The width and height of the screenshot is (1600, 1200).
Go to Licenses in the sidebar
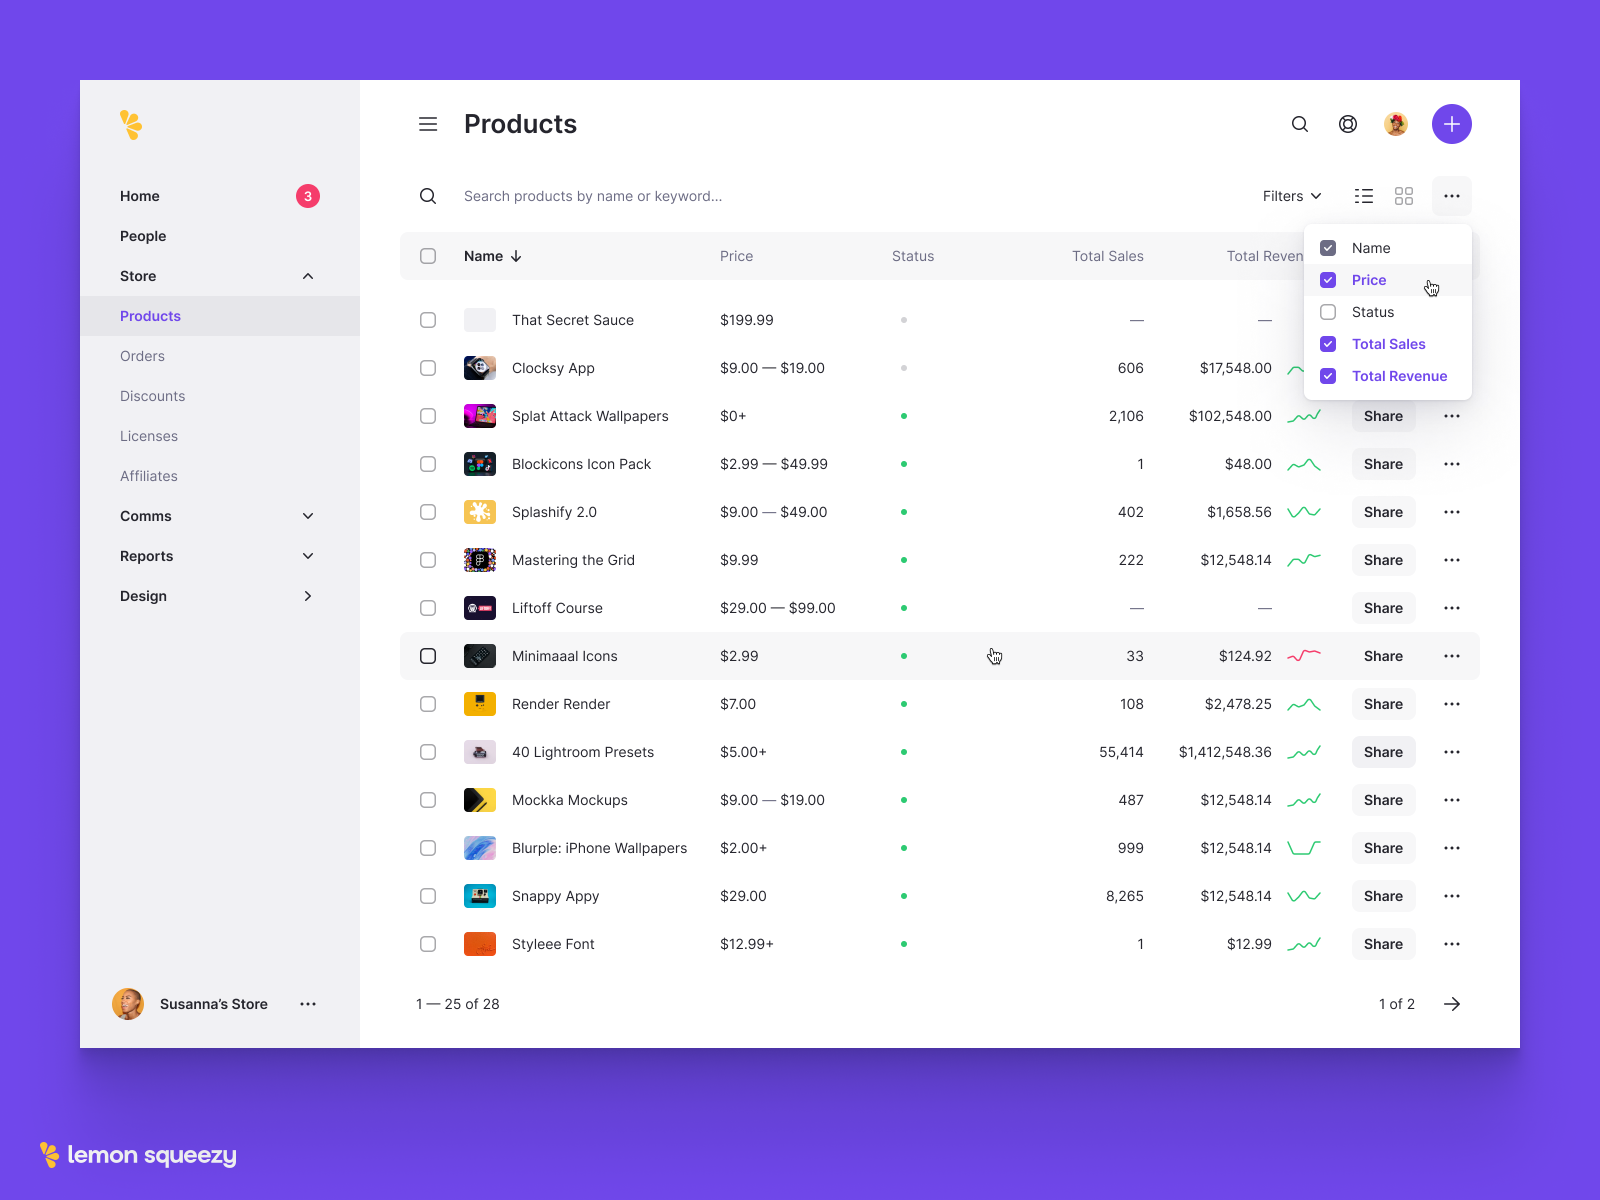149,436
